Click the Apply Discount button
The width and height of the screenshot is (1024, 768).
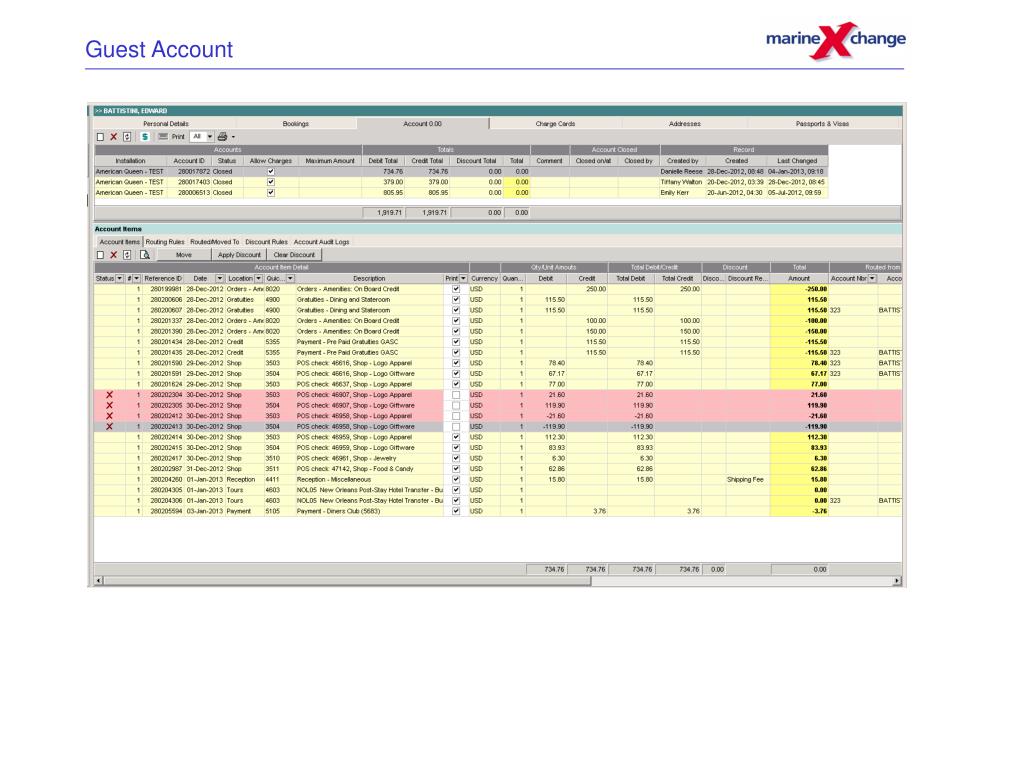click(239, 255)
